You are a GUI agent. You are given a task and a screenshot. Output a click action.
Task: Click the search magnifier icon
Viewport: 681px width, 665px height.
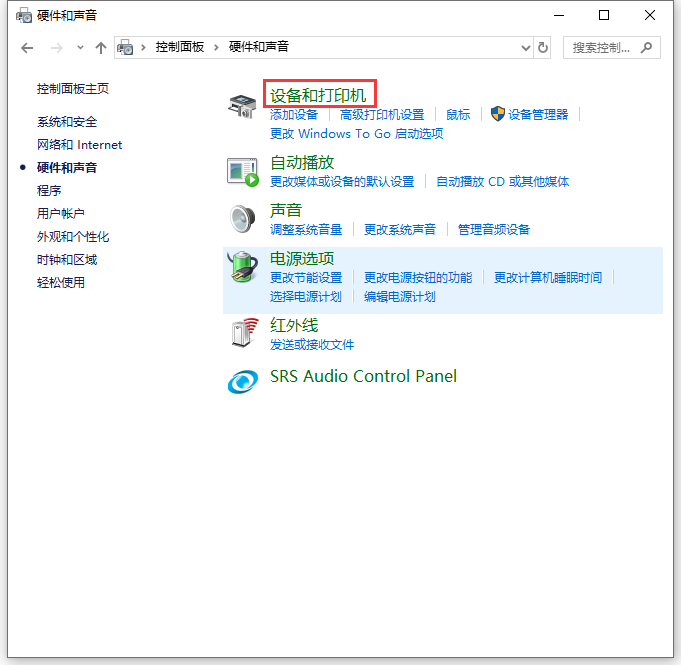pos(646,47)
